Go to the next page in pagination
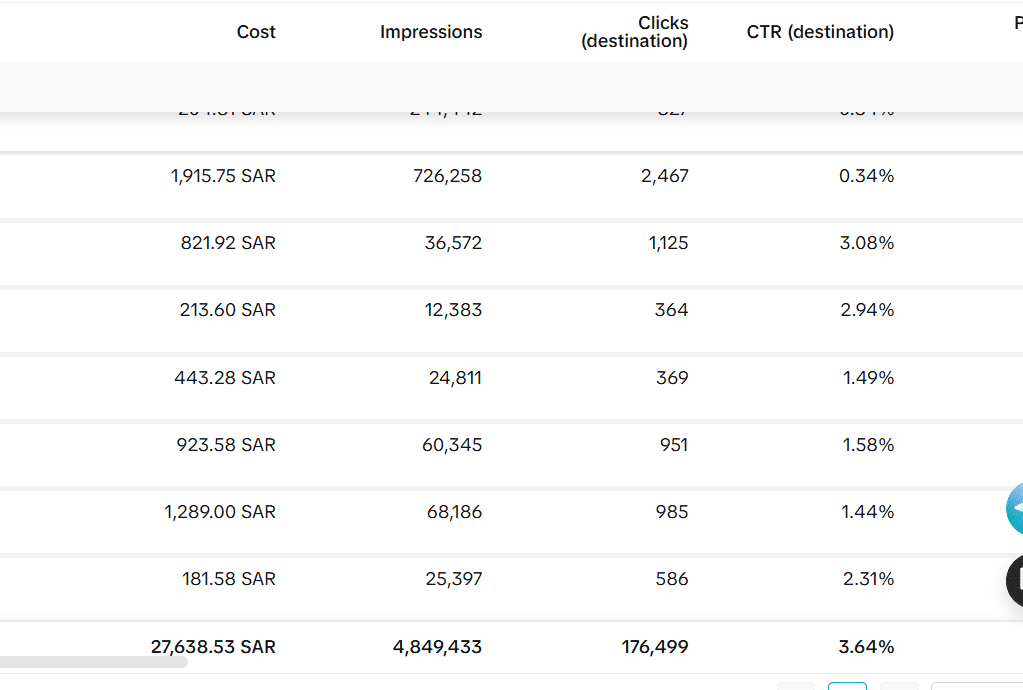Screen dimensions: 1023x690 pyautogui.click(x=898, y=686)
